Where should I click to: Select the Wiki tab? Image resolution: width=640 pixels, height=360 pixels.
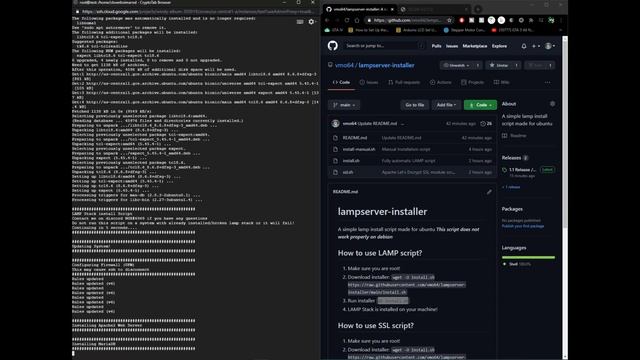(x=501, y=82)
